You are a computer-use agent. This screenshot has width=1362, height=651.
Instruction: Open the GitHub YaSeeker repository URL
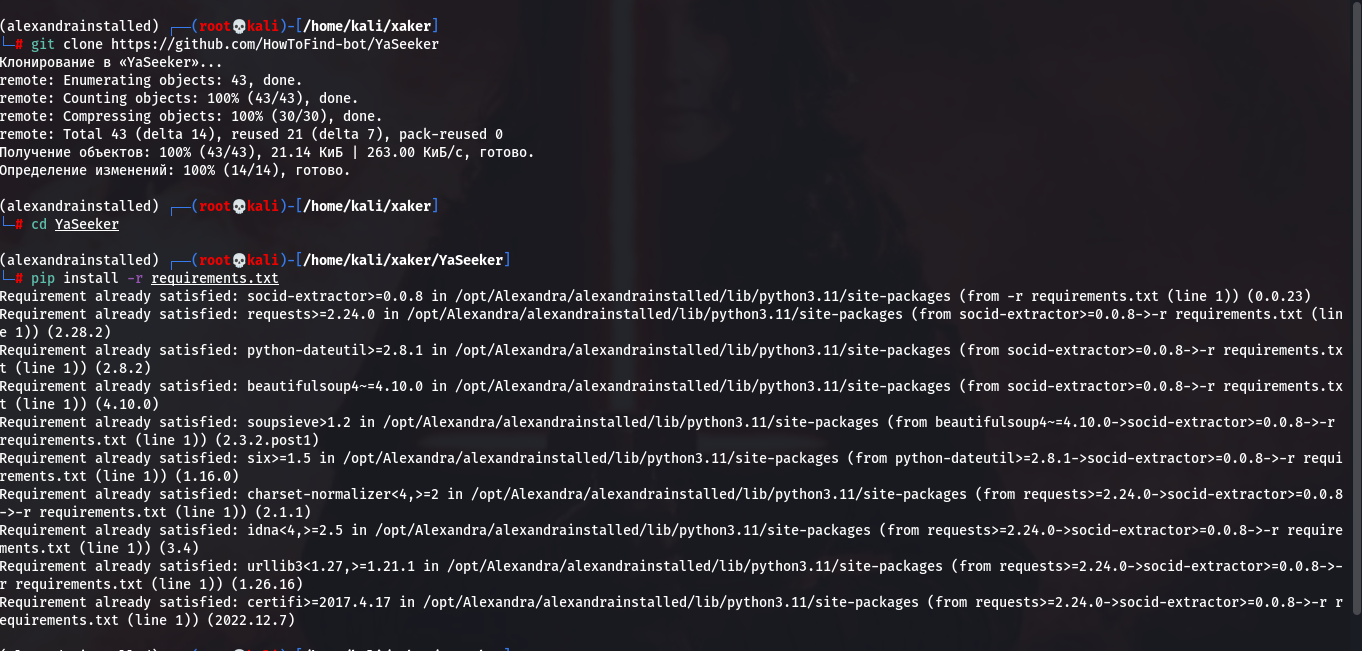pos(274,44)
